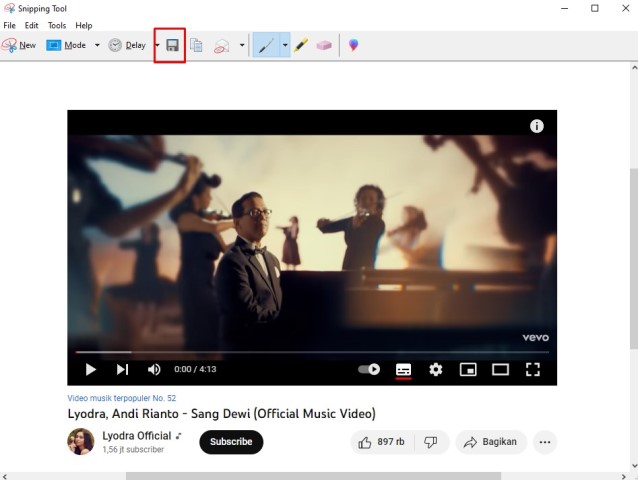Start a New snip
Viewport: 638px width, 480px height.
point(19,45)
